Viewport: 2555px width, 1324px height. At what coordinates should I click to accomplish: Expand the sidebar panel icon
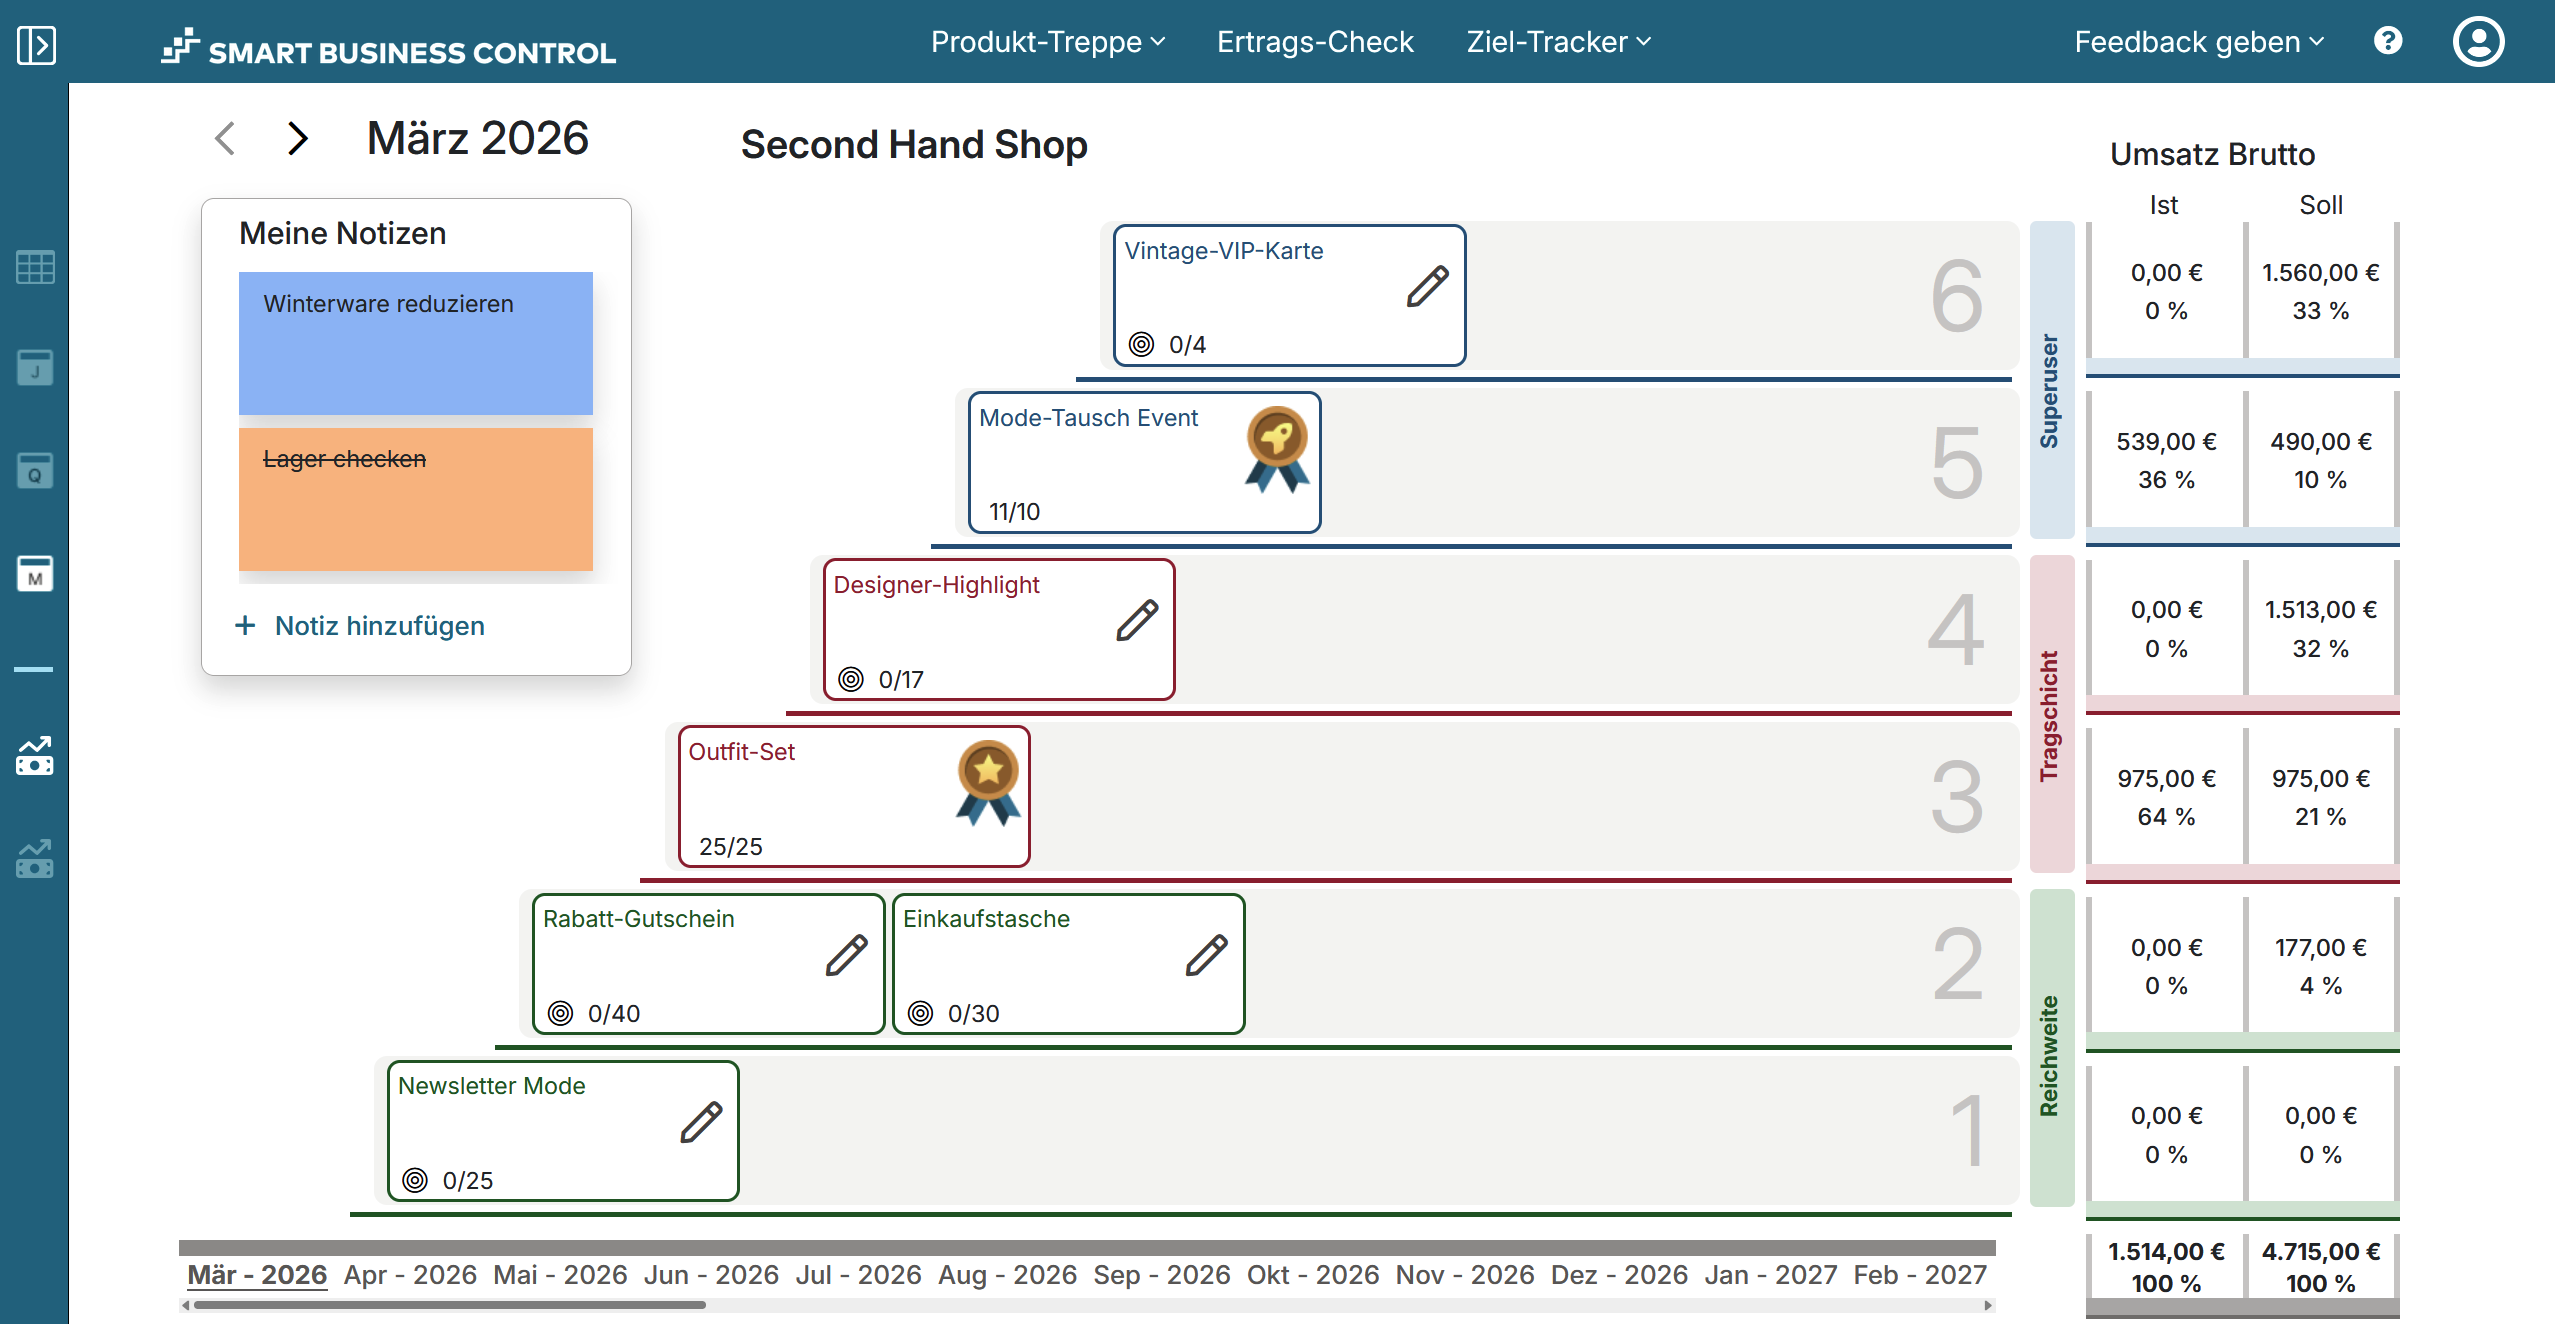pos(36,45)
